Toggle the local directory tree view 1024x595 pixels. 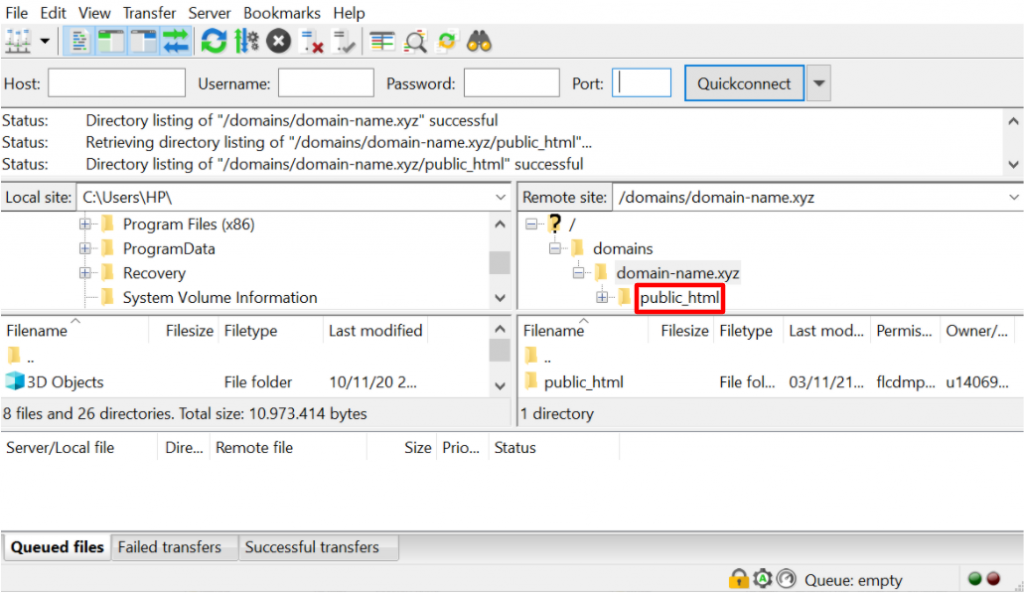pyautogui.click(x=111, y=41)
